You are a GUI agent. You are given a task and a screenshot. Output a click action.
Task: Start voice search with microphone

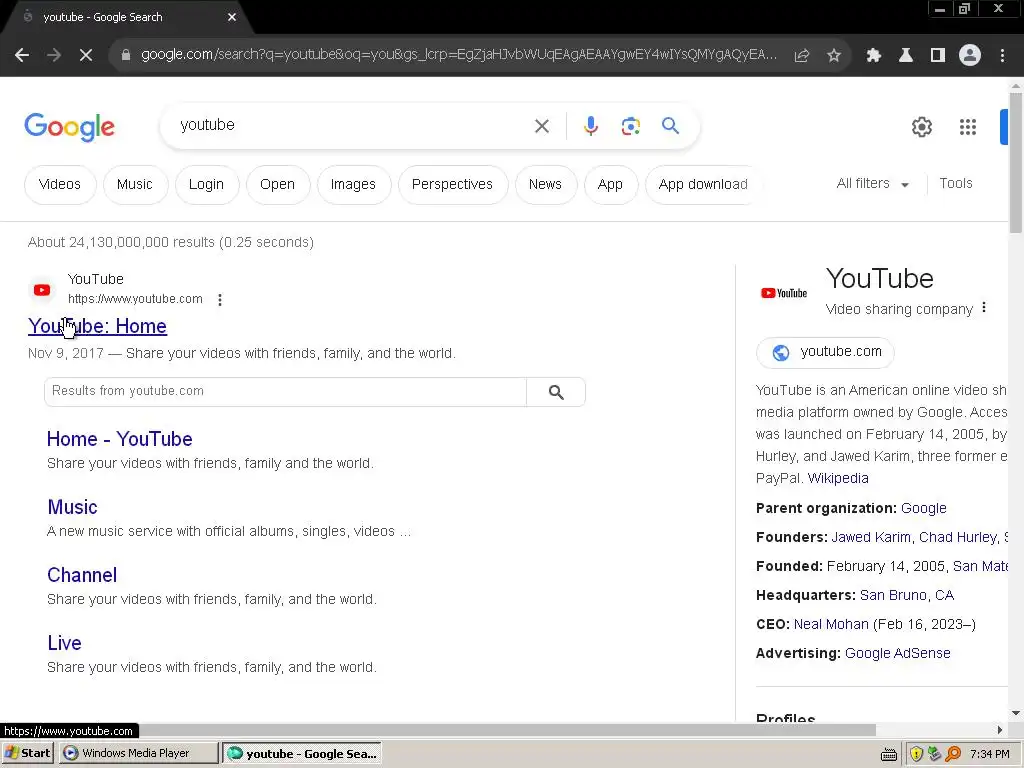(591, 125)
